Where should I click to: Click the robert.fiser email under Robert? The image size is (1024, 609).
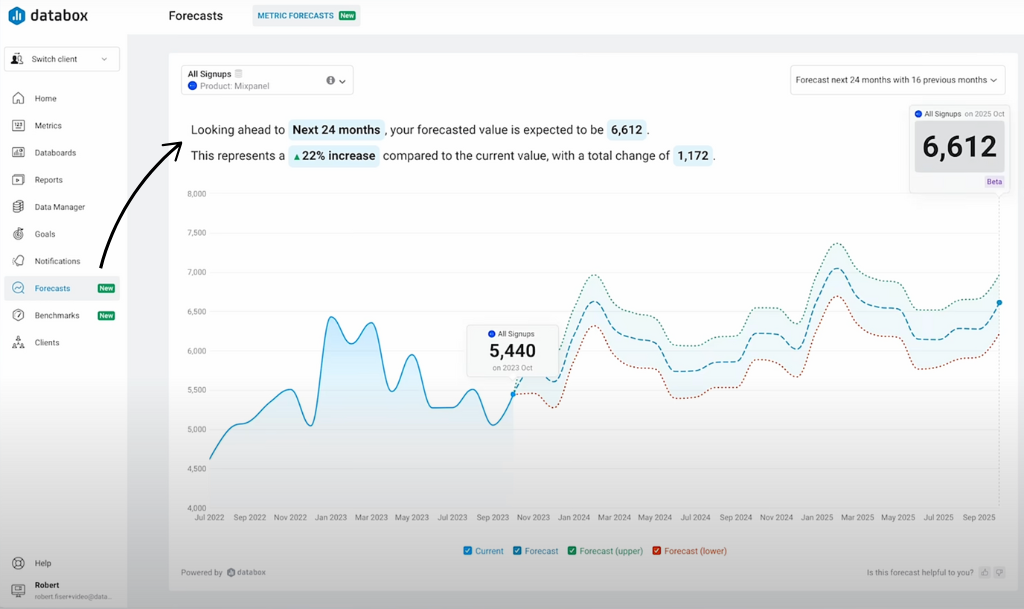73,597
